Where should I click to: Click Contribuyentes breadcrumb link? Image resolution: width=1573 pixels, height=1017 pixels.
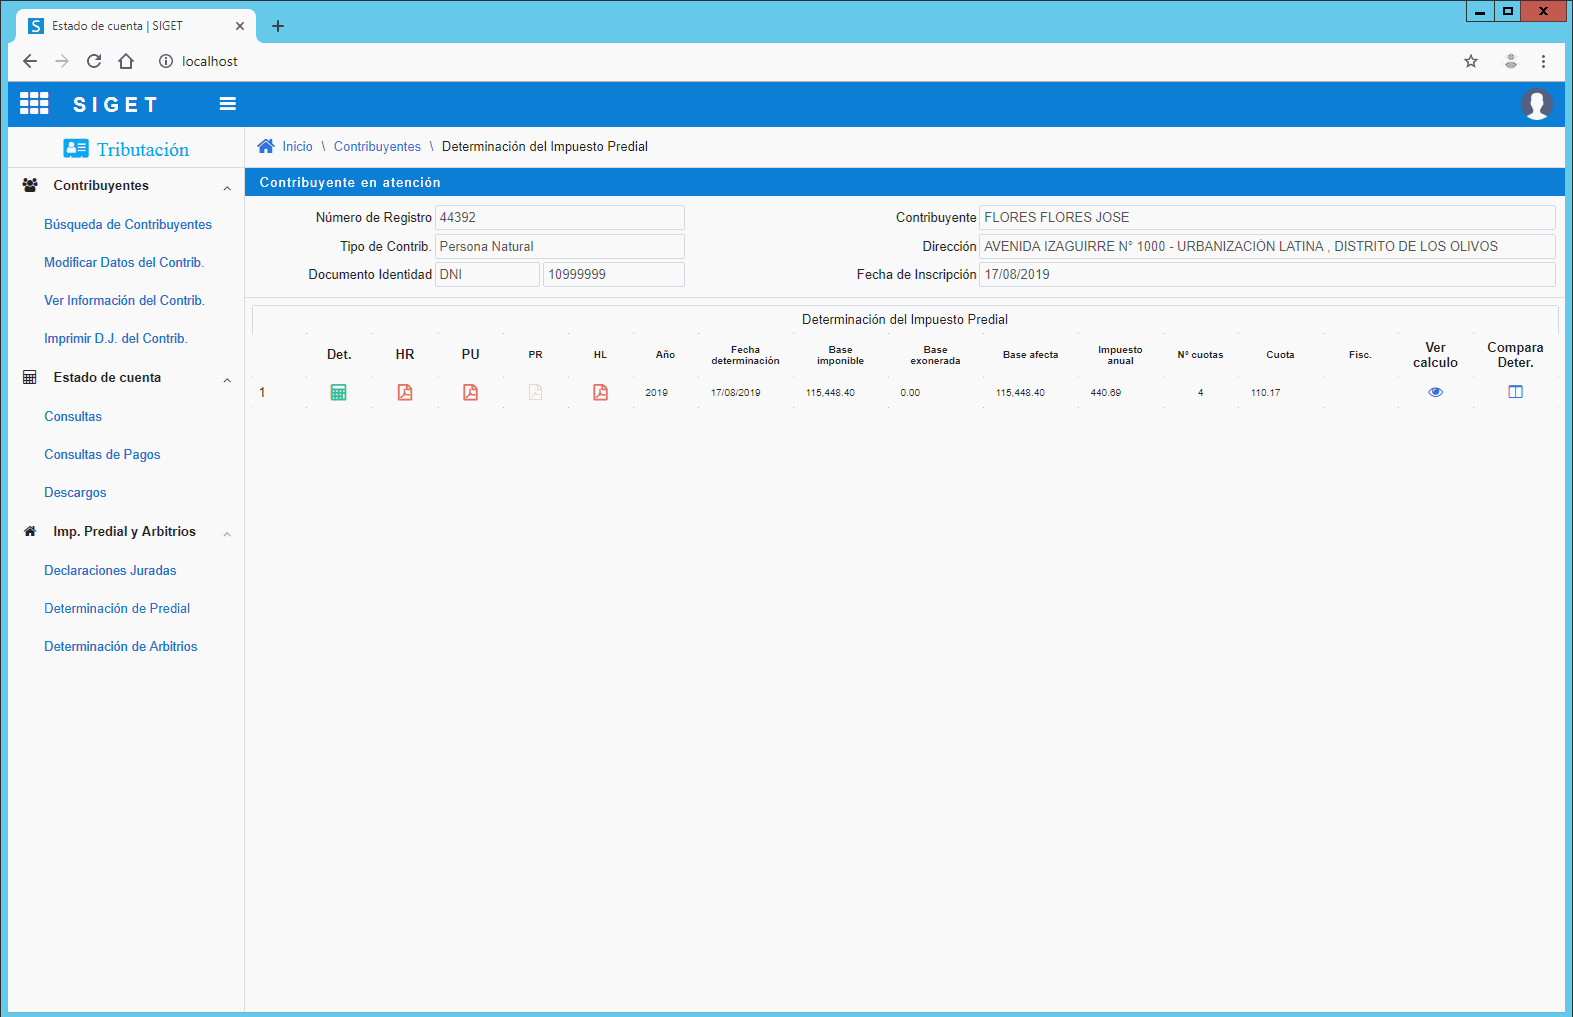(x=377, y=146)
